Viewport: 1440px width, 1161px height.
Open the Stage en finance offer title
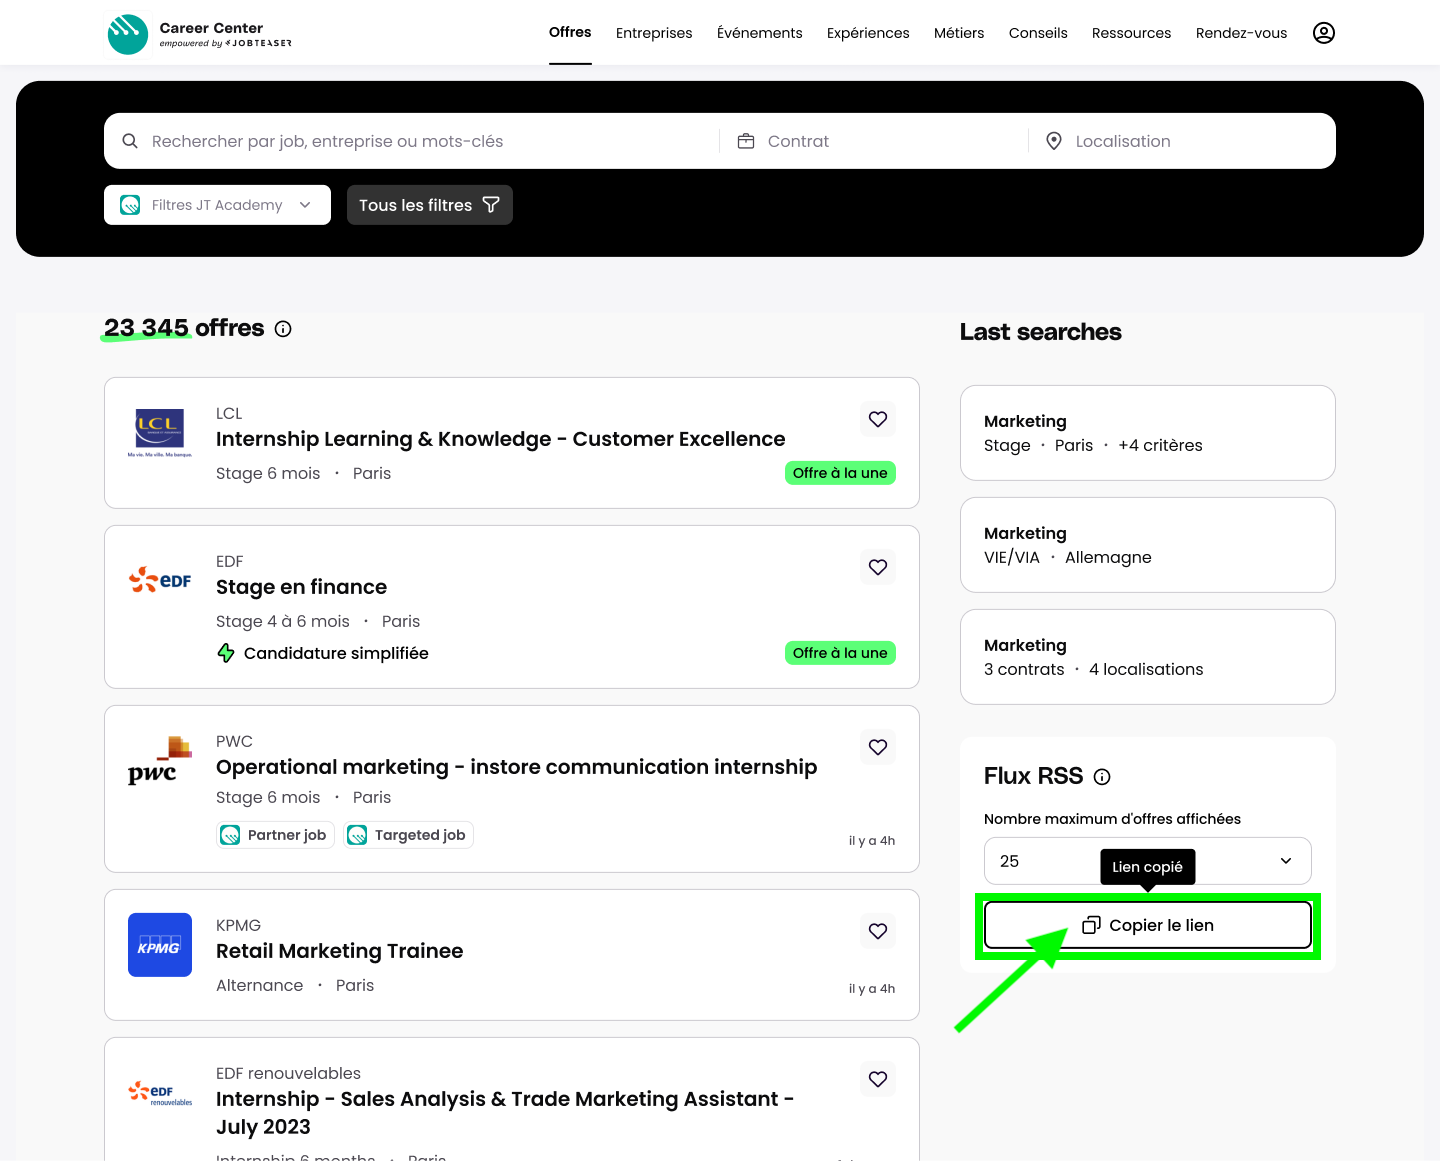(x=301, y=587)
